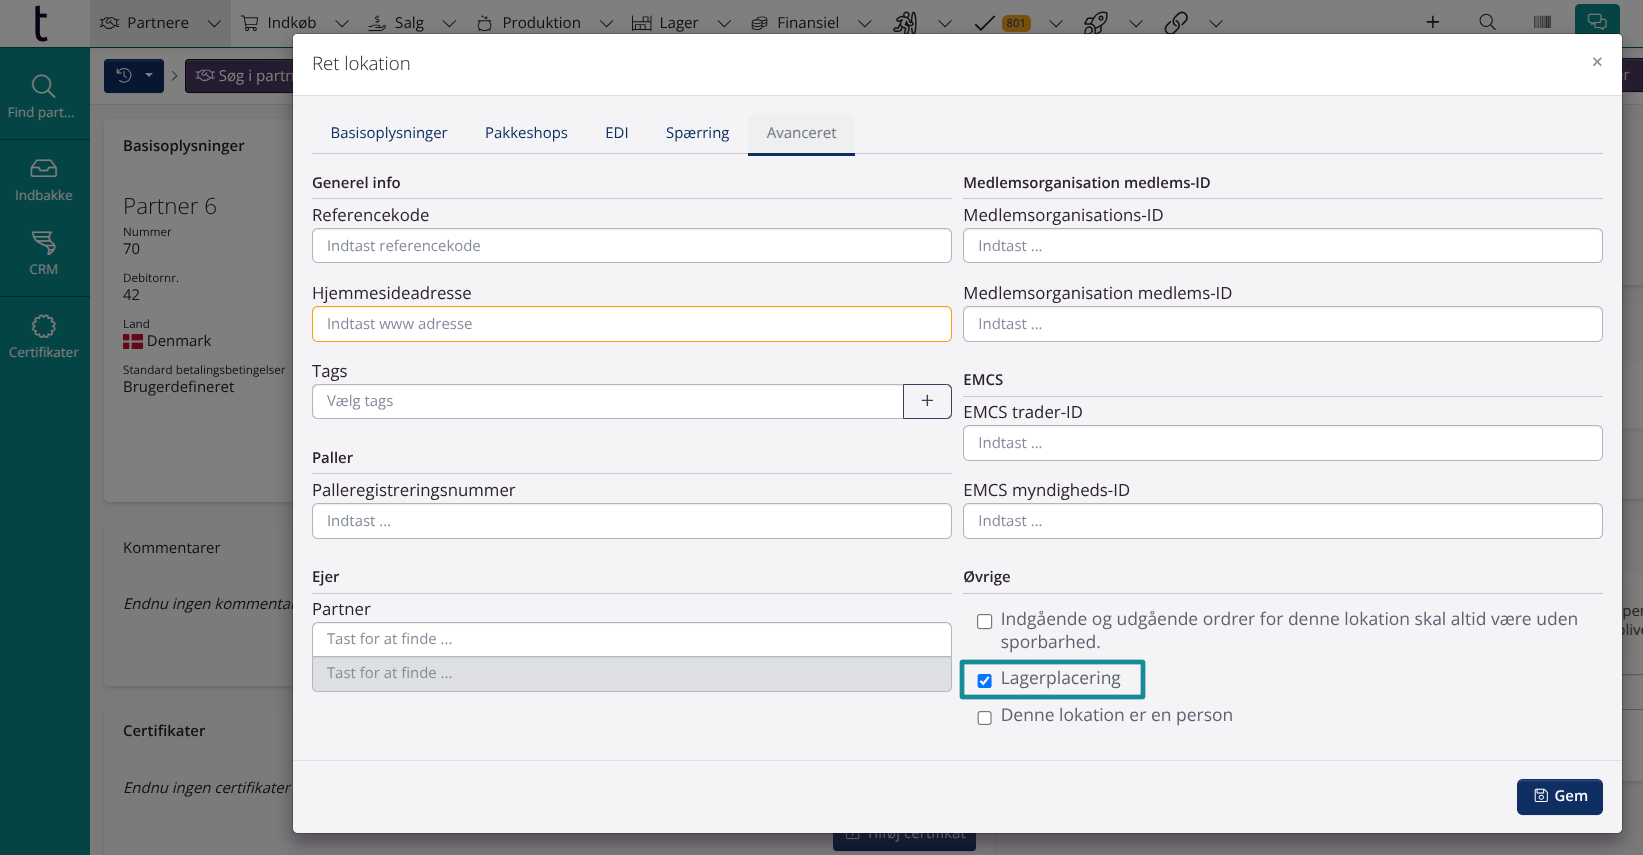Click the search magnifier in top bar
The width and height of the screenshot is (1643, 855).
(1487, 22)
